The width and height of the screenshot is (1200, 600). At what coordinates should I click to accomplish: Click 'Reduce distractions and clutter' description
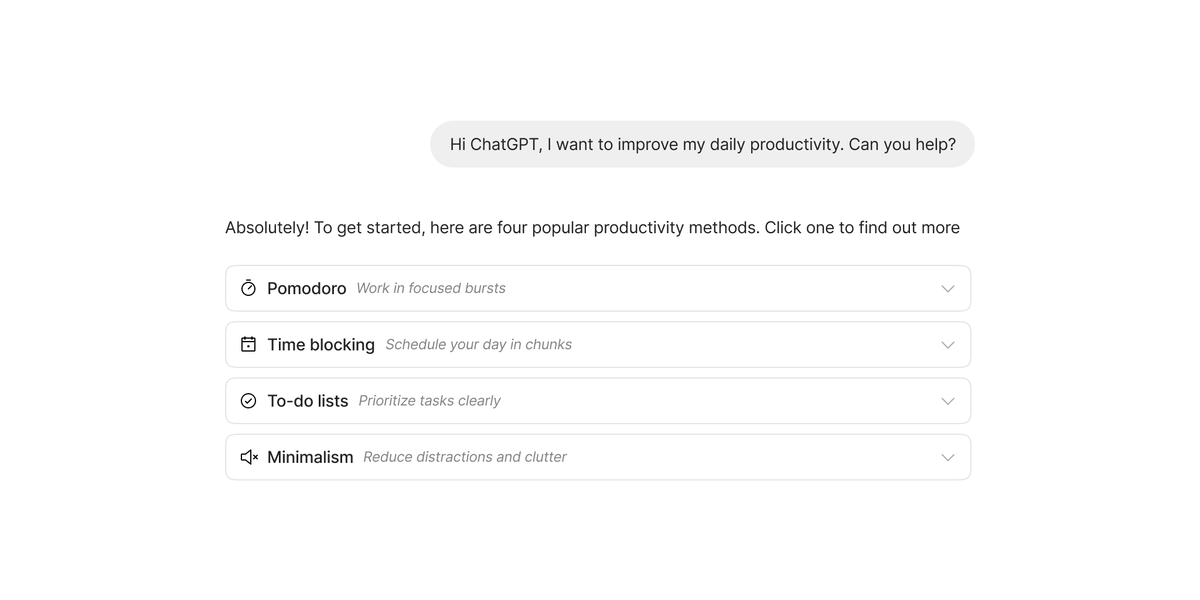point(465,457)
